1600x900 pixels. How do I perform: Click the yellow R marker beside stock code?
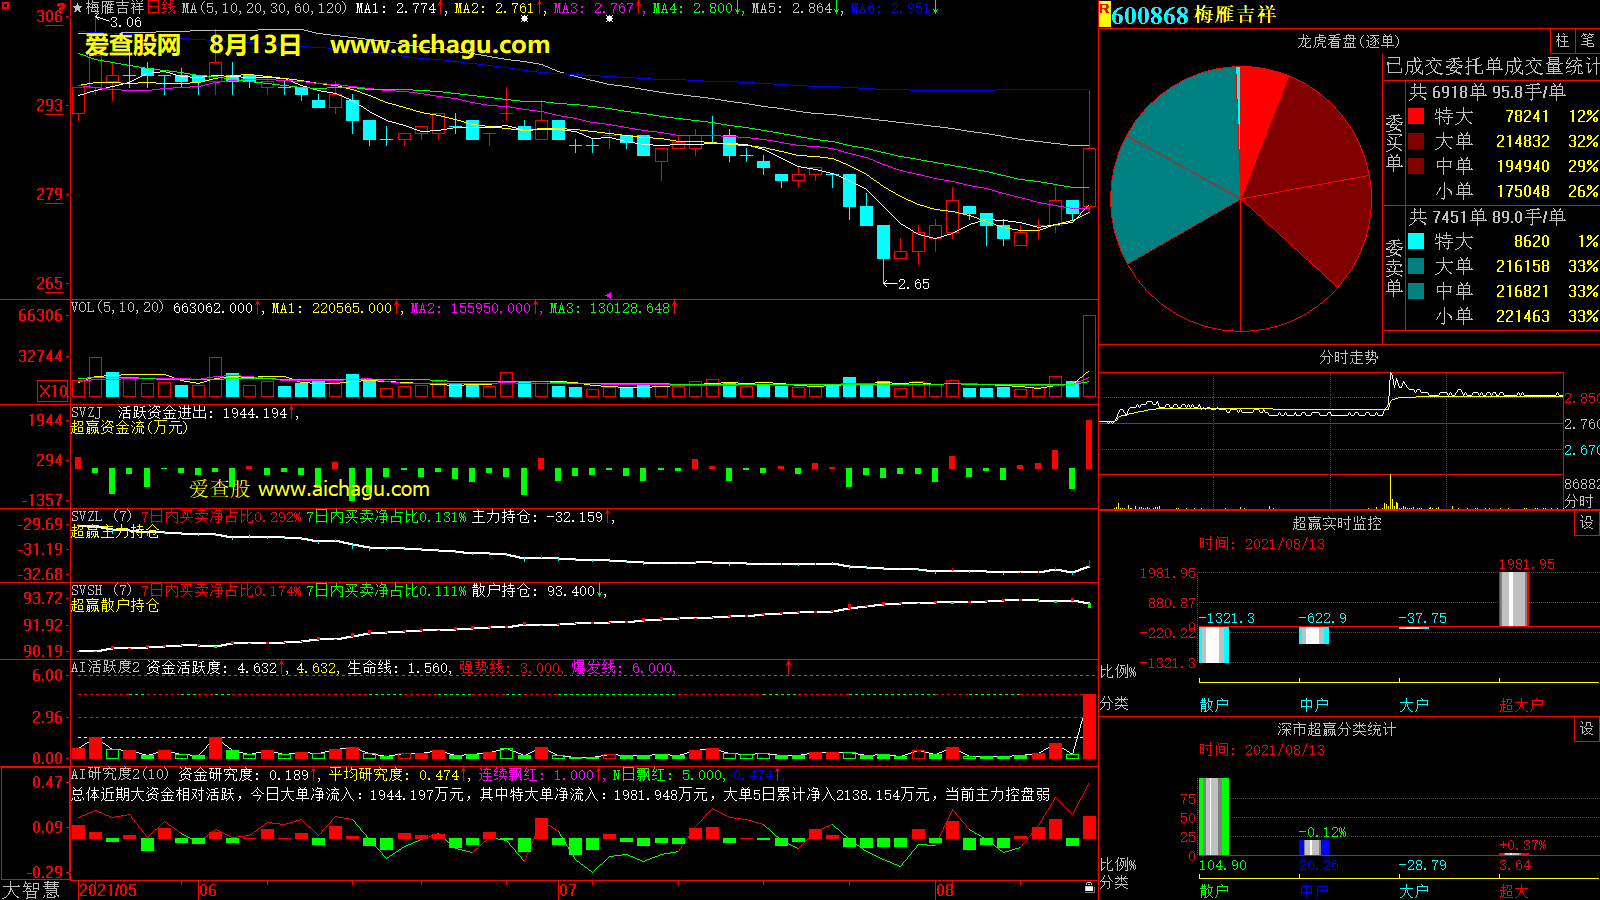(1104, 13)
